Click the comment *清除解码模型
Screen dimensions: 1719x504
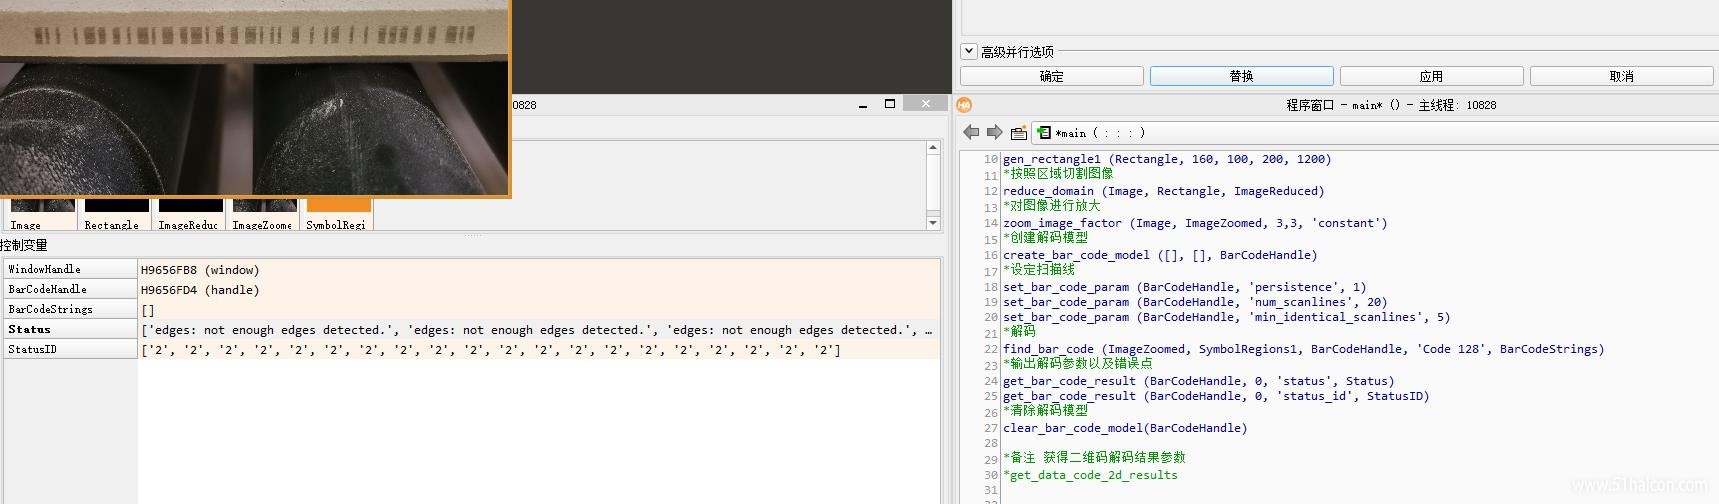pyautogui.click(x=1045, y=411)
